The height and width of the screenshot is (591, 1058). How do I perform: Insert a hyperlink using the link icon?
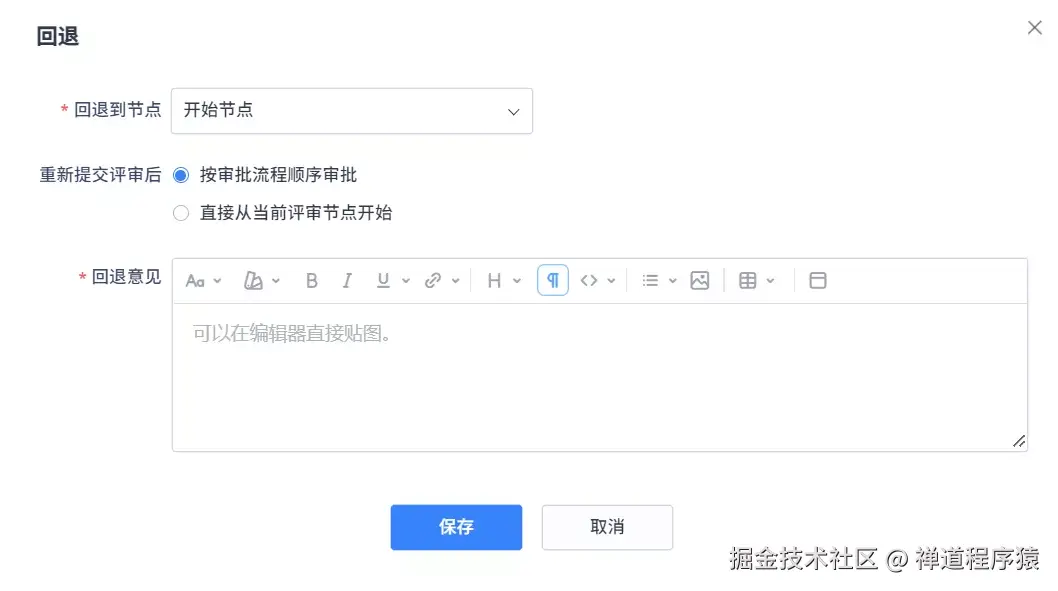click(433, 280)
